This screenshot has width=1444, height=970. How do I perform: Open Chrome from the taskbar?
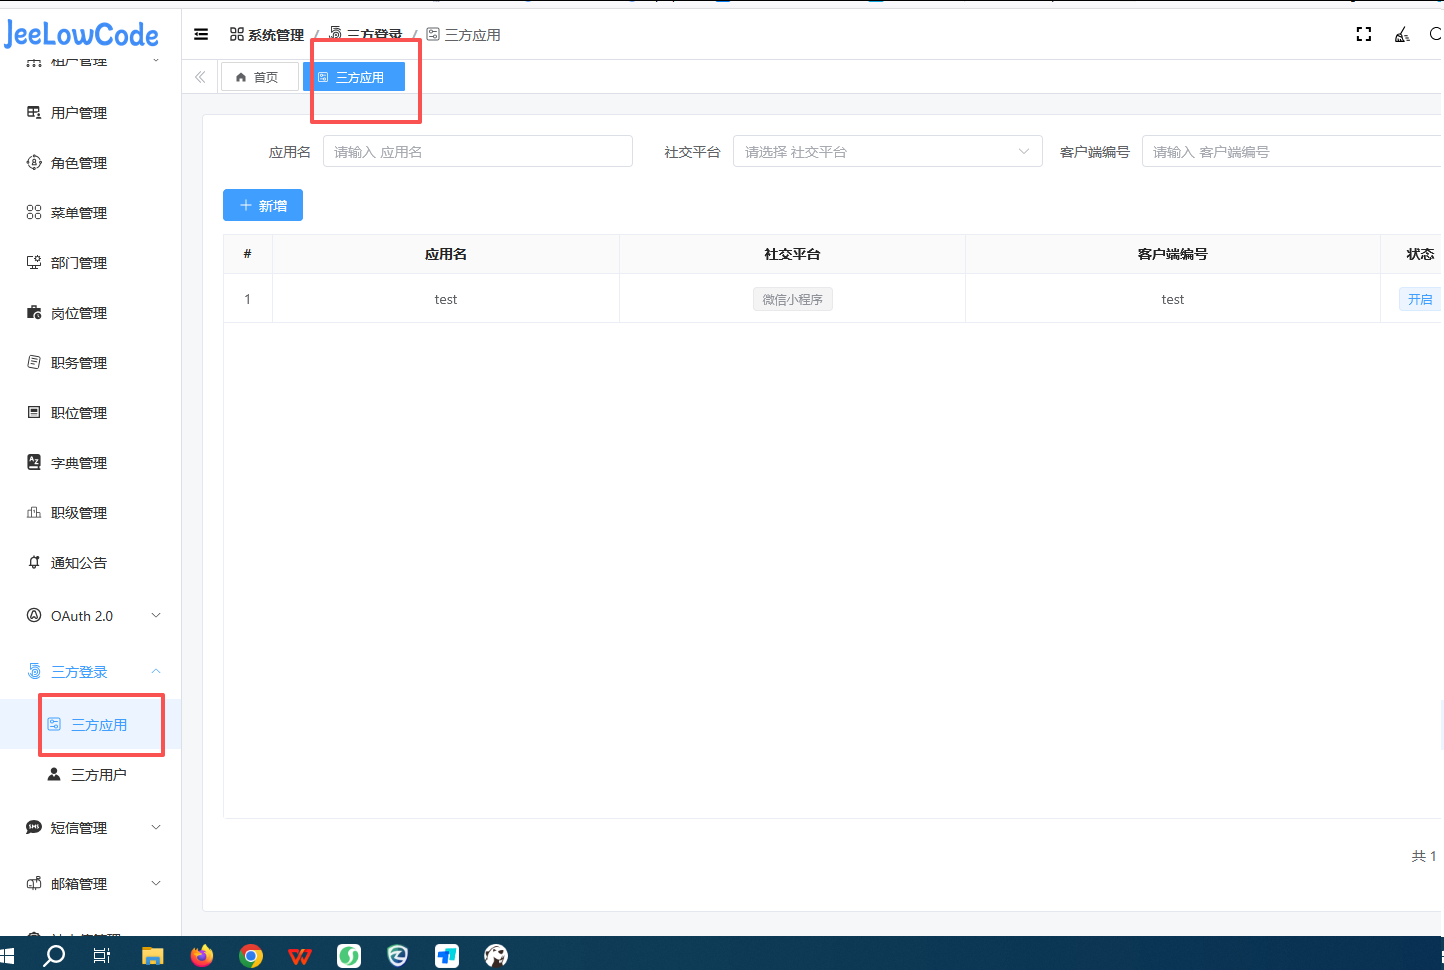251,955
